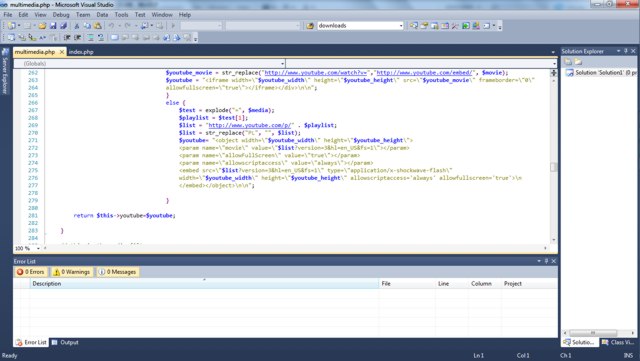Switch to the Class View tab
Image resolution: width=640 pixels, height=361 pixels.
[618, 343]
